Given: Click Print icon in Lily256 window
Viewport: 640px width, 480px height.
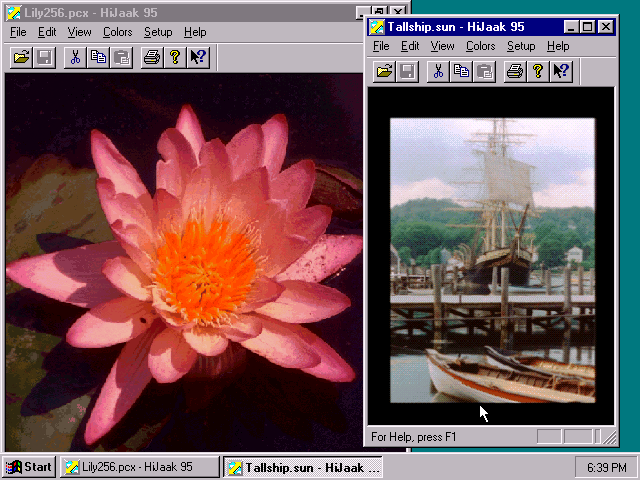Looking at the screenshot, I should pyautogui.click(x=152, y=57).
